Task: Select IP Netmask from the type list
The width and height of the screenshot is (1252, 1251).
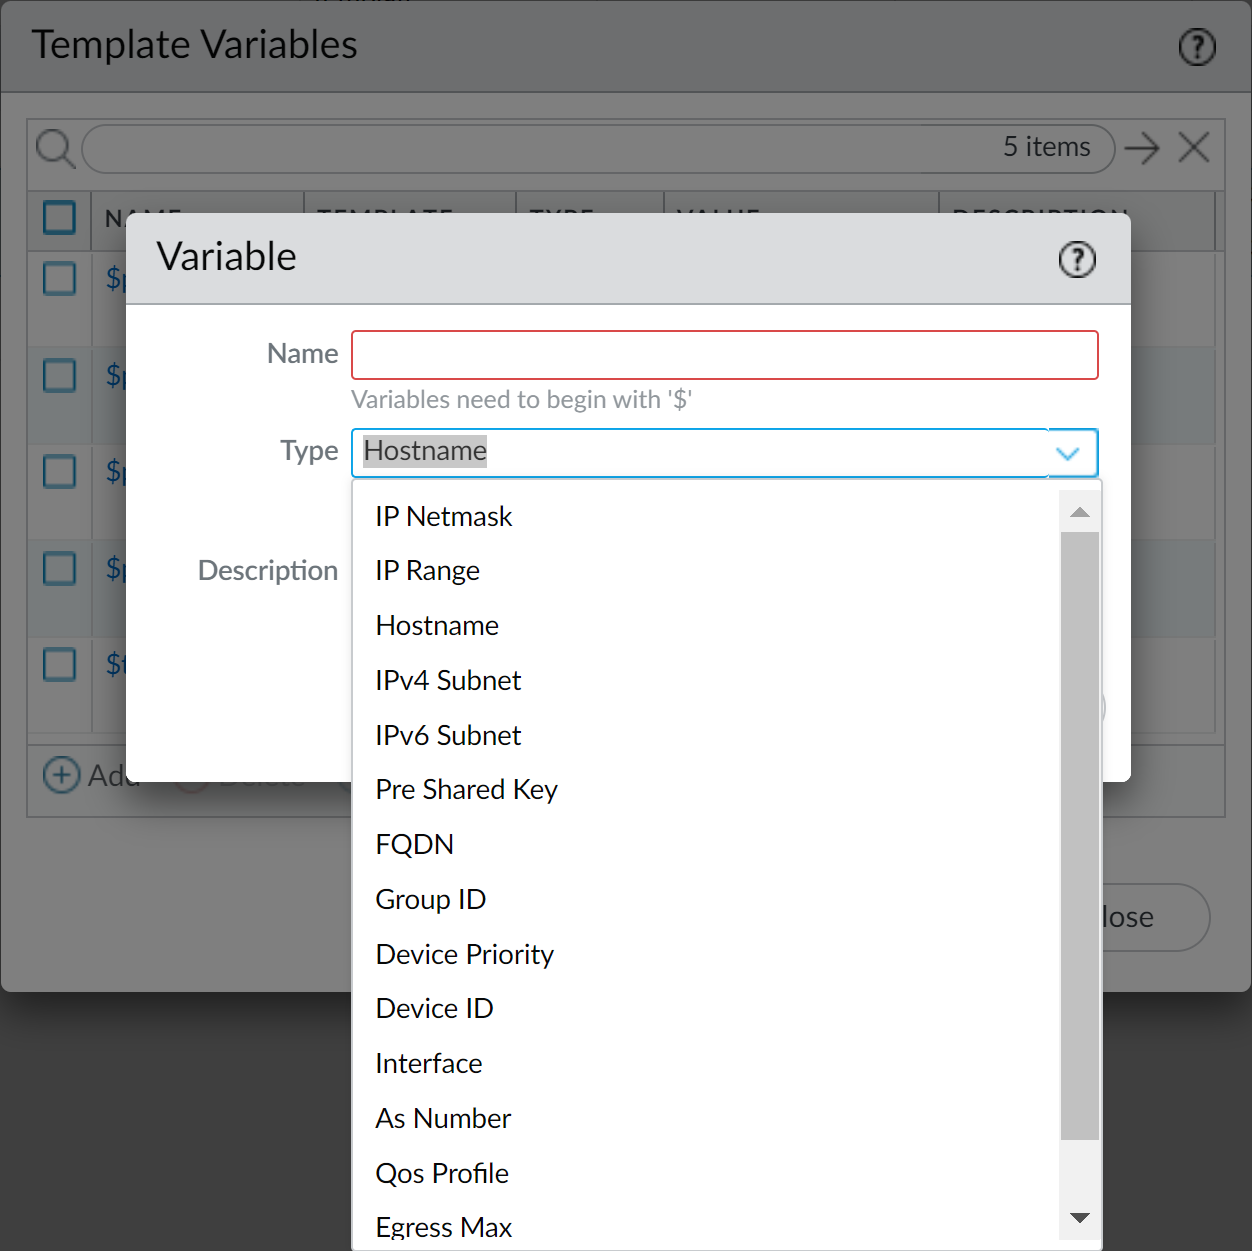Action: point(443,516)
